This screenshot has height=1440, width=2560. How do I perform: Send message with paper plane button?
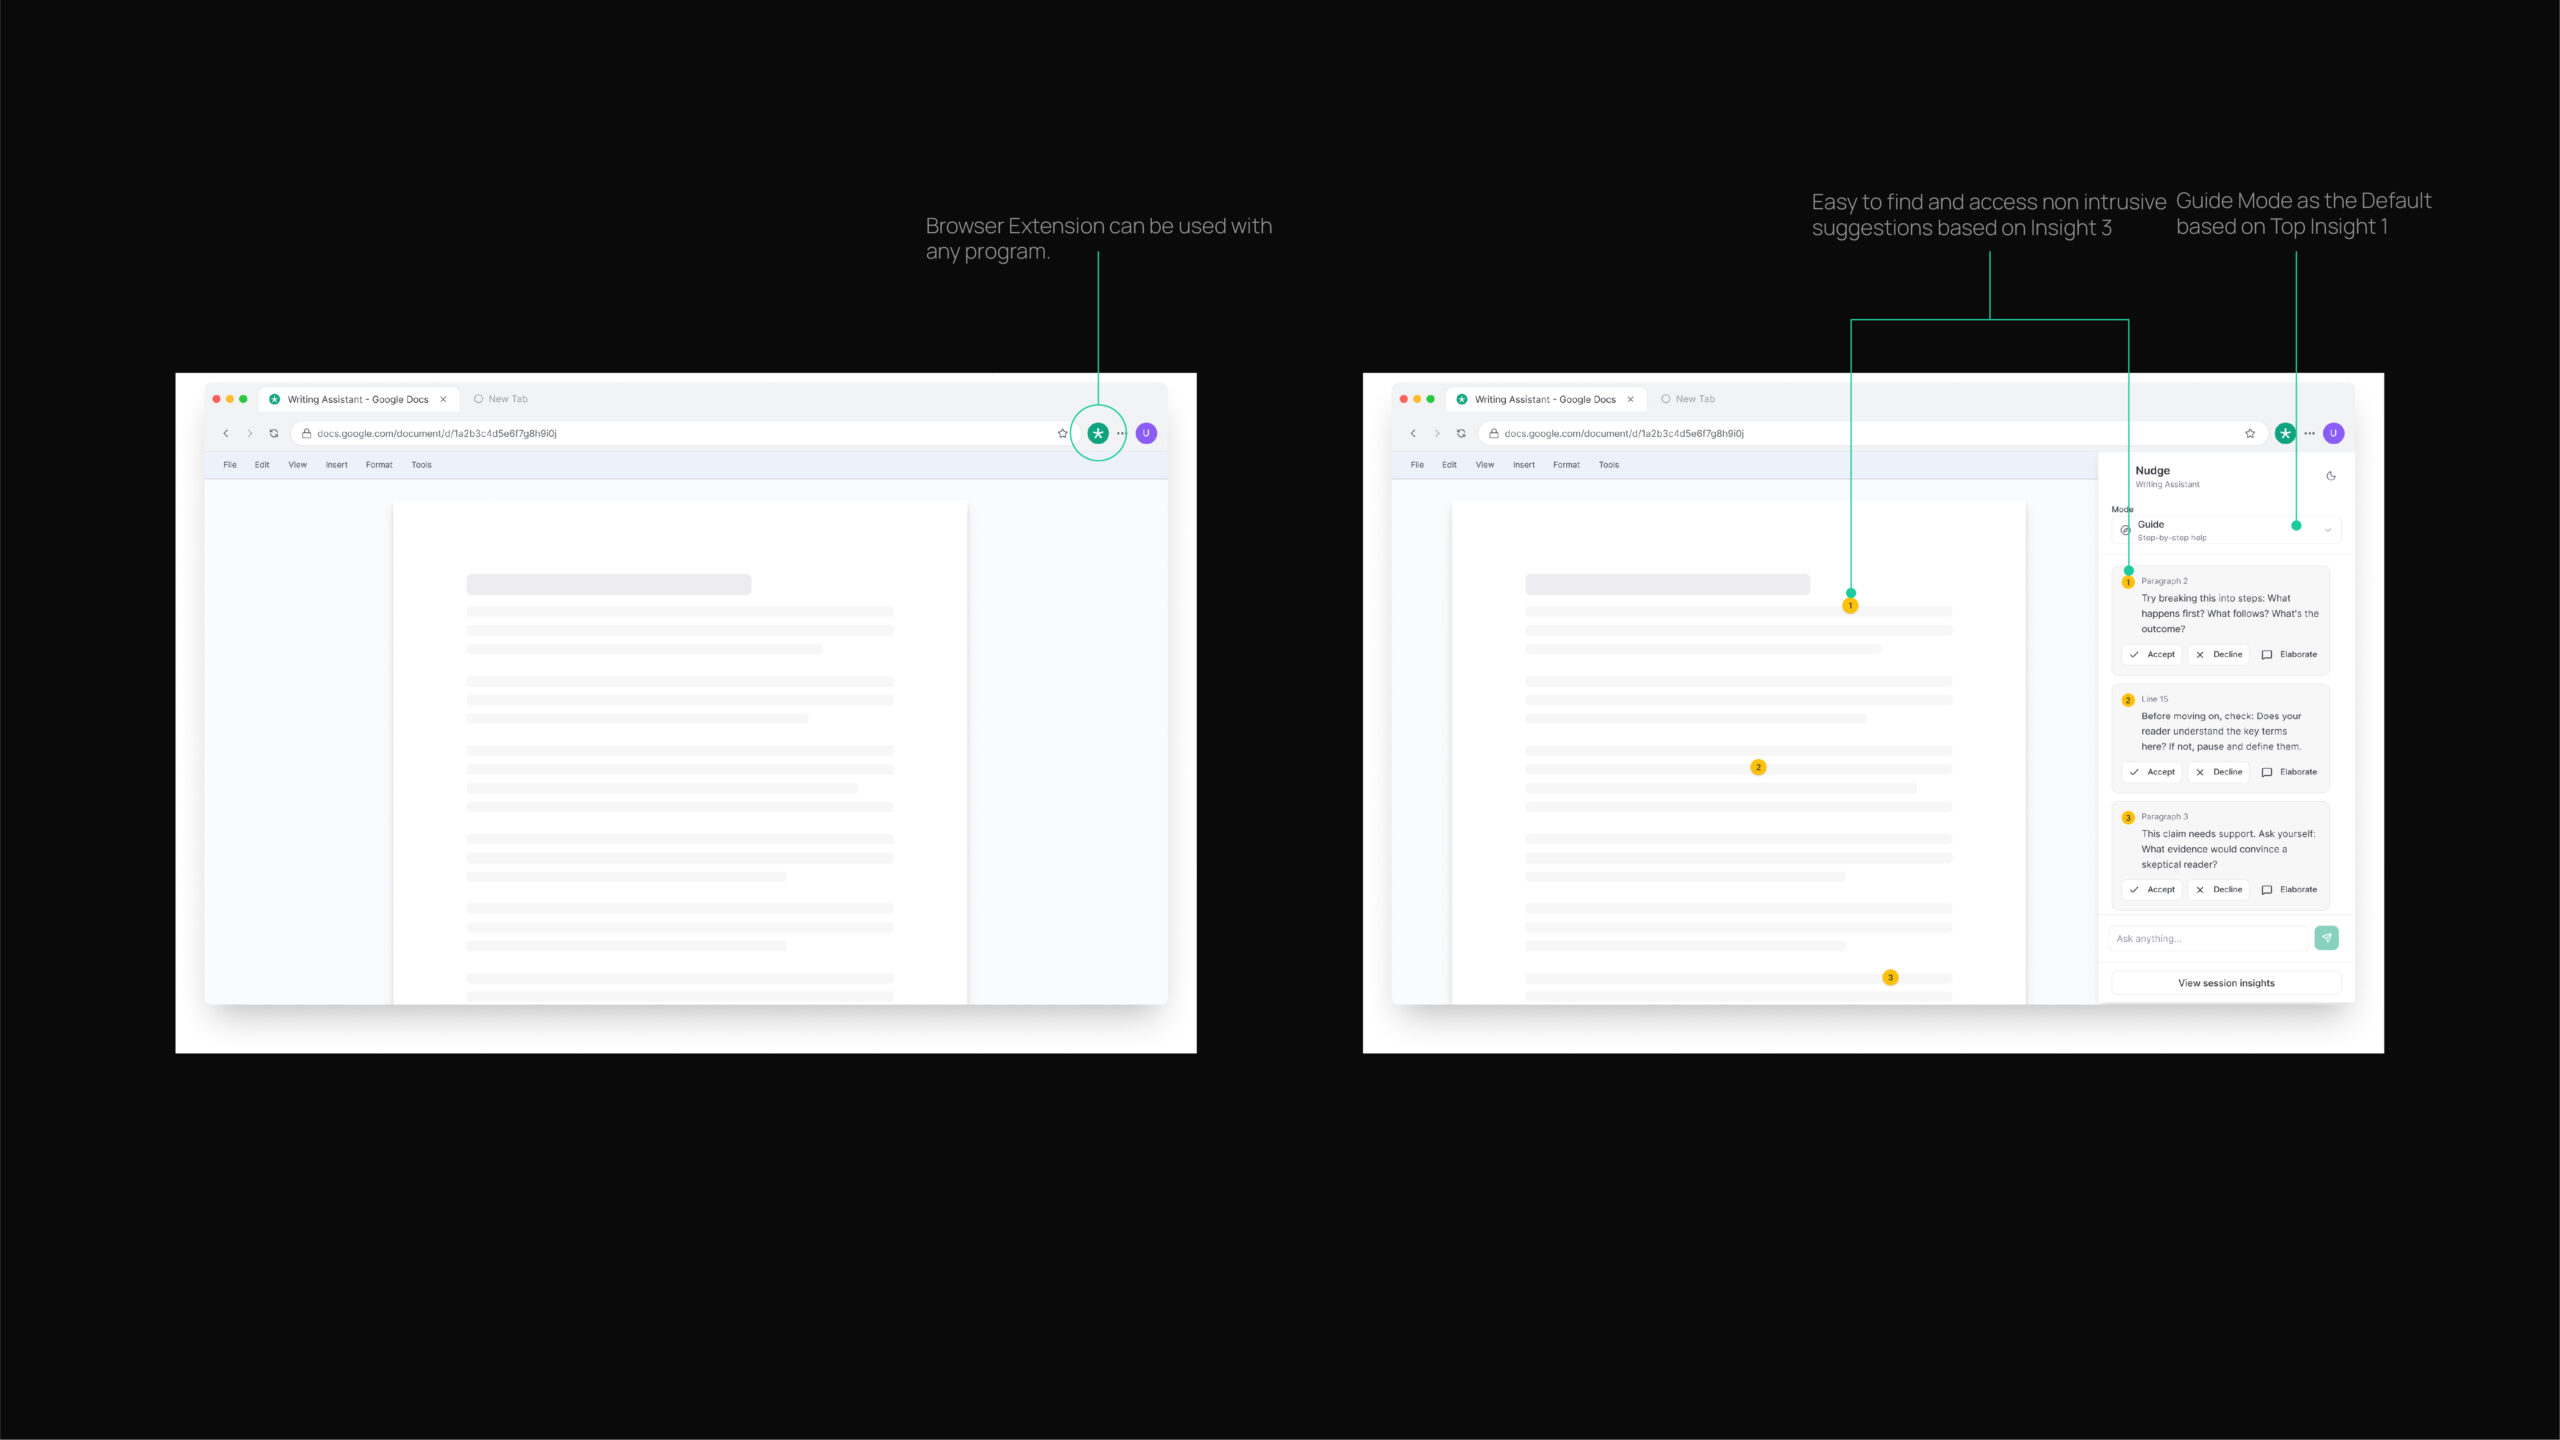click(x=2326, y=938)
